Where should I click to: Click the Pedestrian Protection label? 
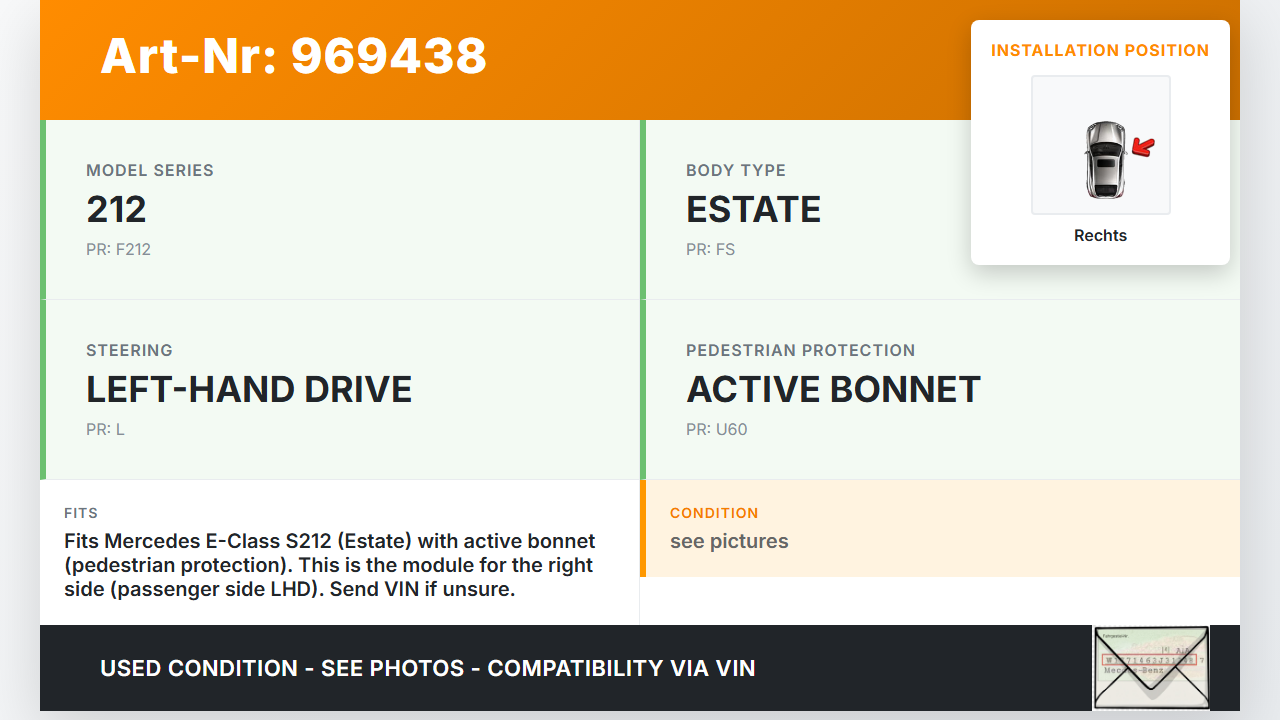click(x=800, y=351)
